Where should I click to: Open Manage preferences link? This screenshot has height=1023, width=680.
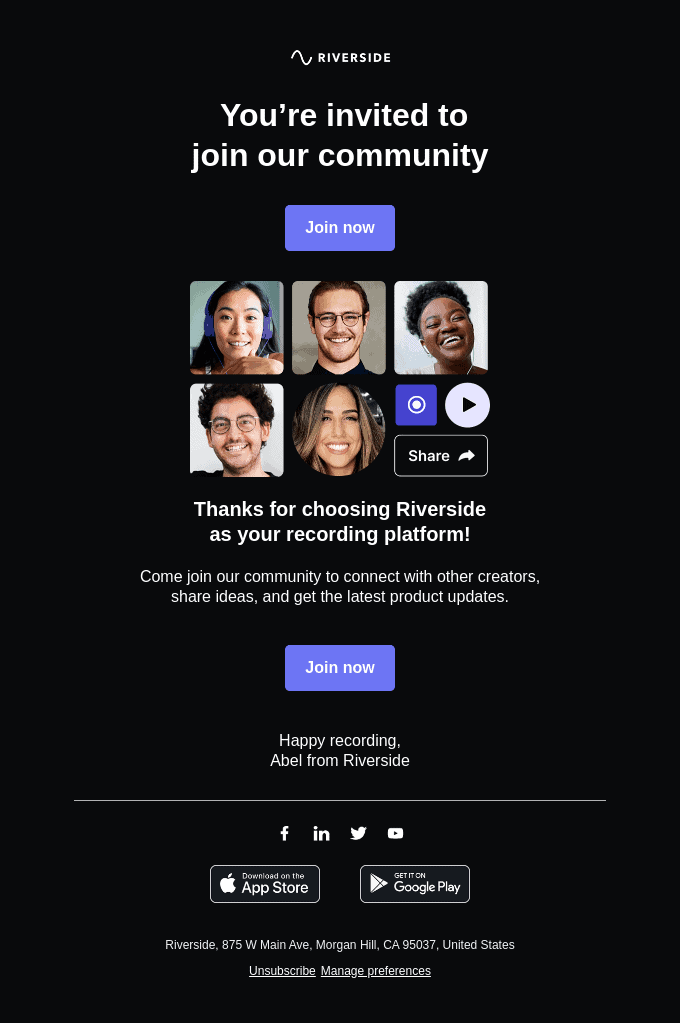(x=376, y=971)
